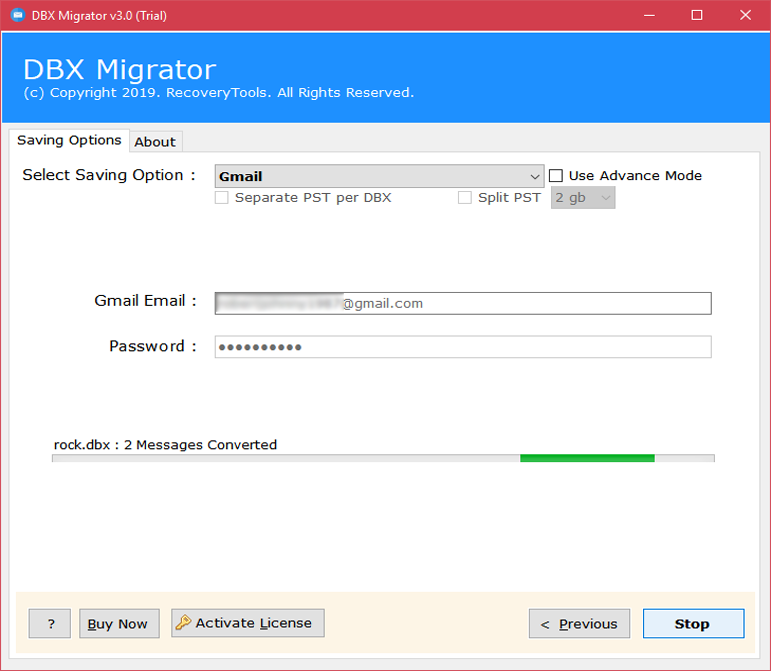The height and width of the screenshot is (671, 771).
Task: Toggle Separate PST per DBX checkbox
Action: click(x=222, y=198)
